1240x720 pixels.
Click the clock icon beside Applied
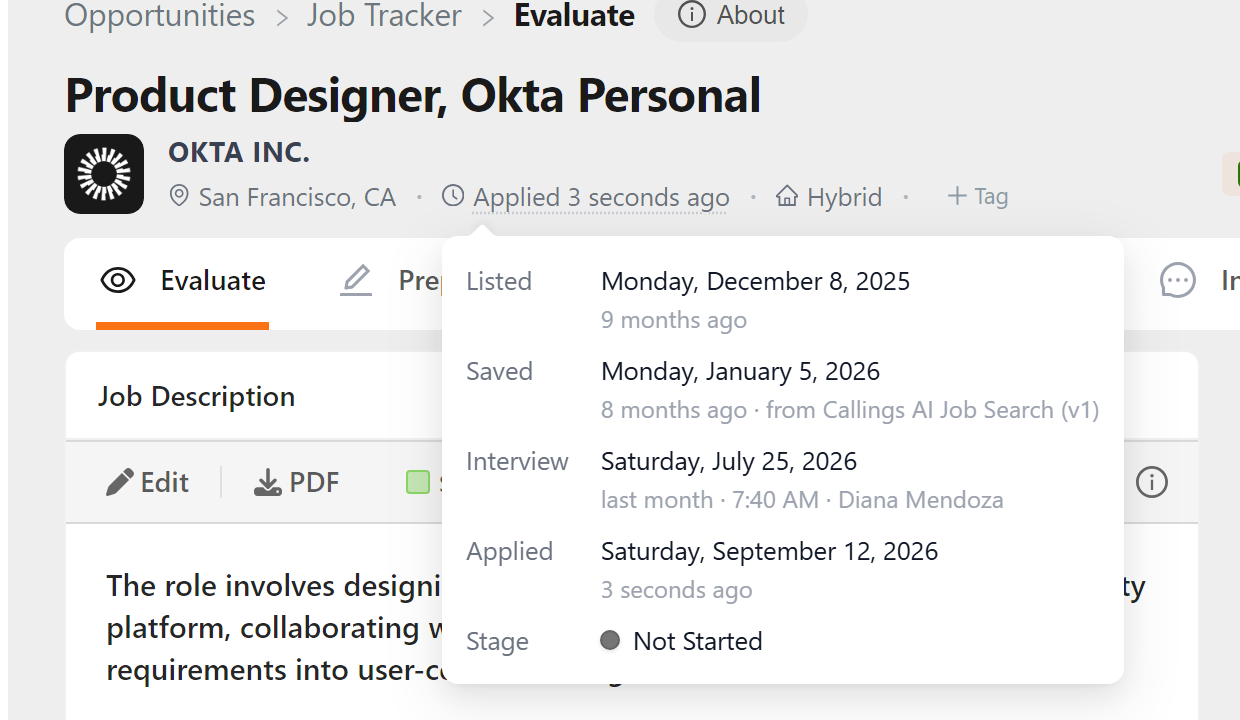[453, 195]
